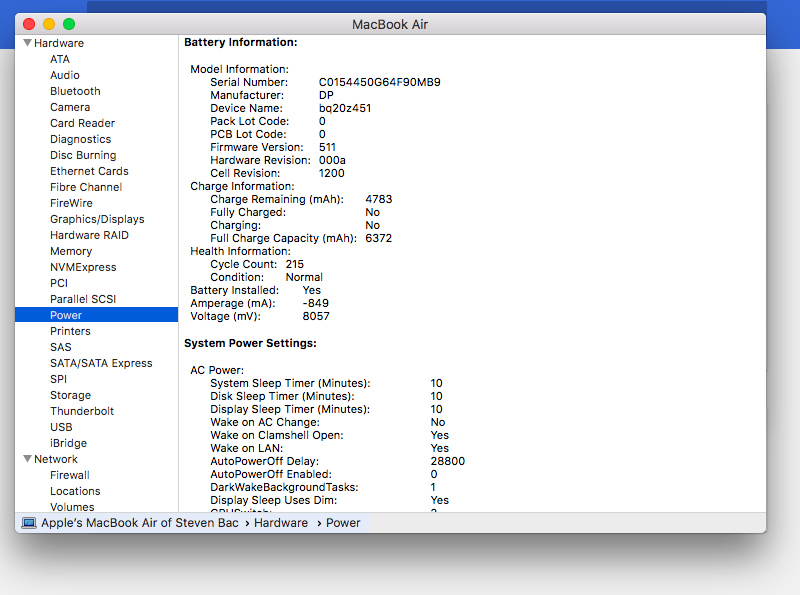Click the battery Serial Number value
The width and height of the screenshot is (800, 595).
point(379,82)
